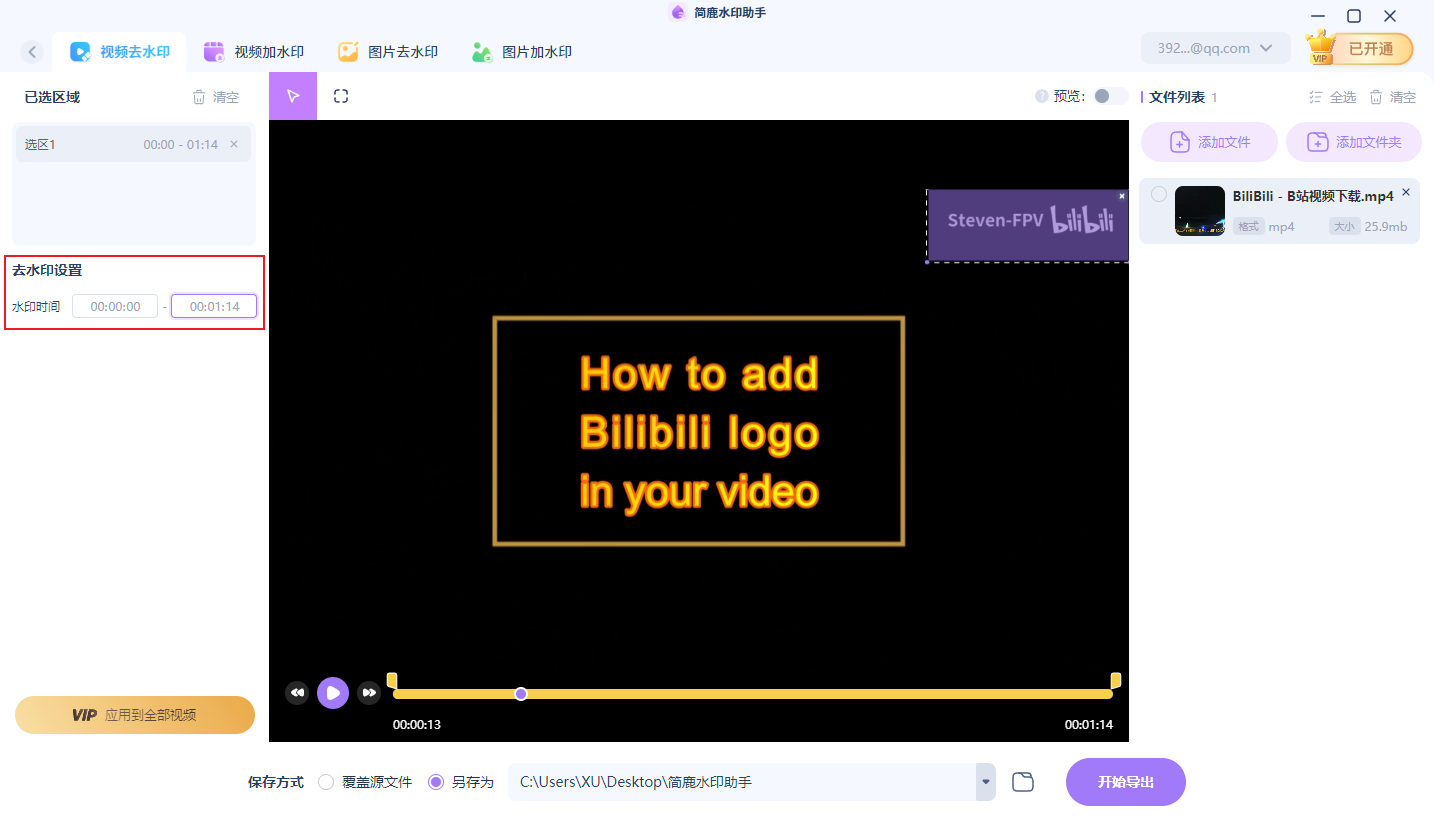Edit the watermark end time 00:01:14

pyautogui.click(x=214, y=306)
